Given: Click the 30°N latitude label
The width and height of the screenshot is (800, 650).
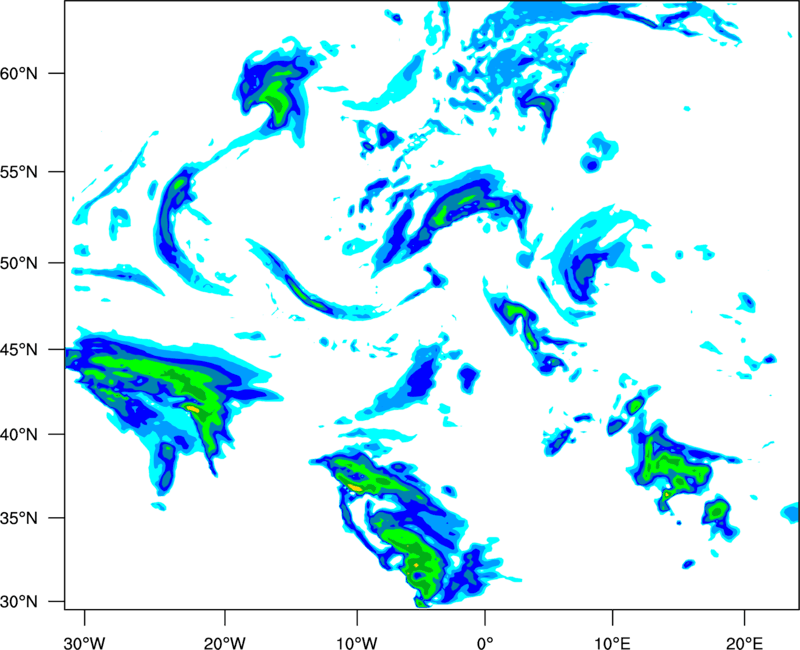Looking at the screenshot, I should click(19, 602).
